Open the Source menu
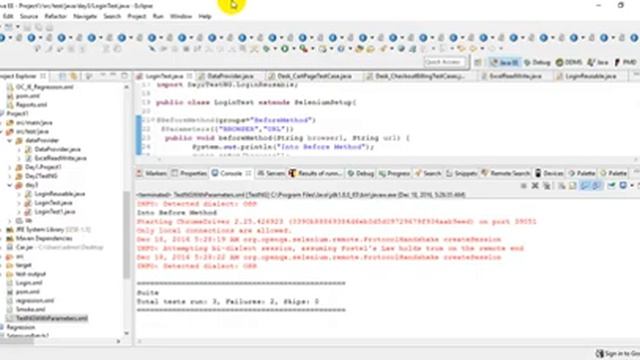This screenshot has width=640, height=360. pos(29,16)
